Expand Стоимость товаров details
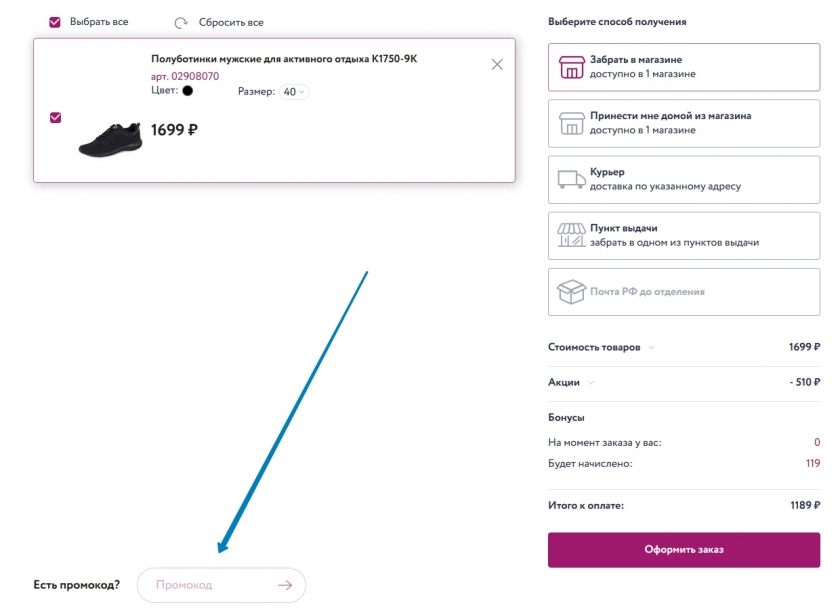This screenshot has height=613, width=840. 652,348
